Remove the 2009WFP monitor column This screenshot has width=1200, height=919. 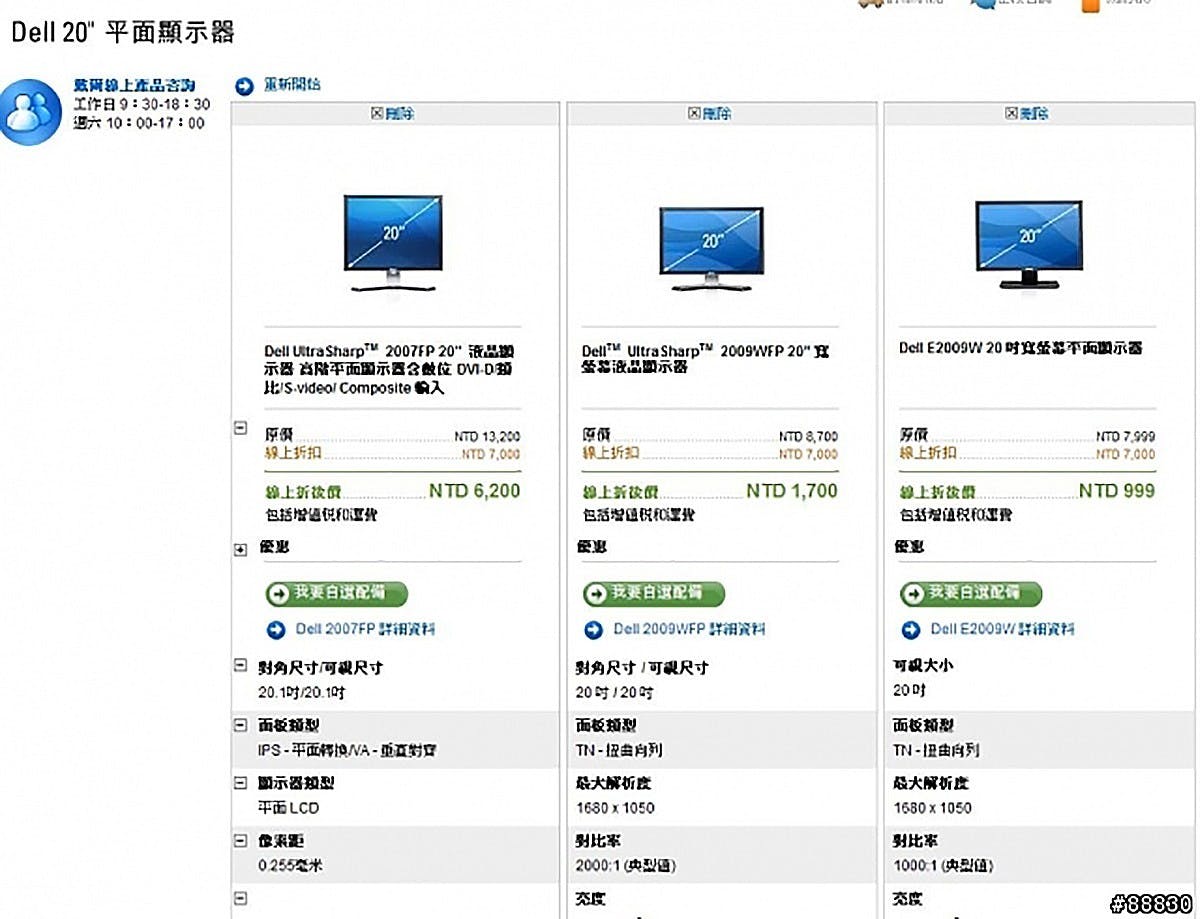710,114
